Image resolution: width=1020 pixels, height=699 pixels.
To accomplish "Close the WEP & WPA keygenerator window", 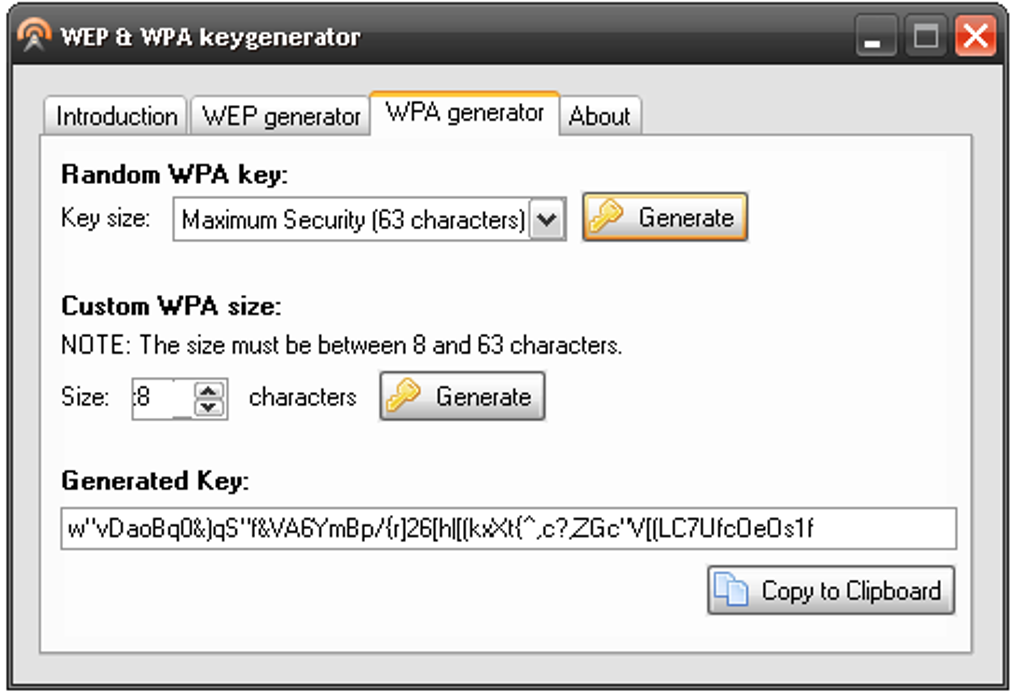I will pyautogui.click(x=975, y=38).
